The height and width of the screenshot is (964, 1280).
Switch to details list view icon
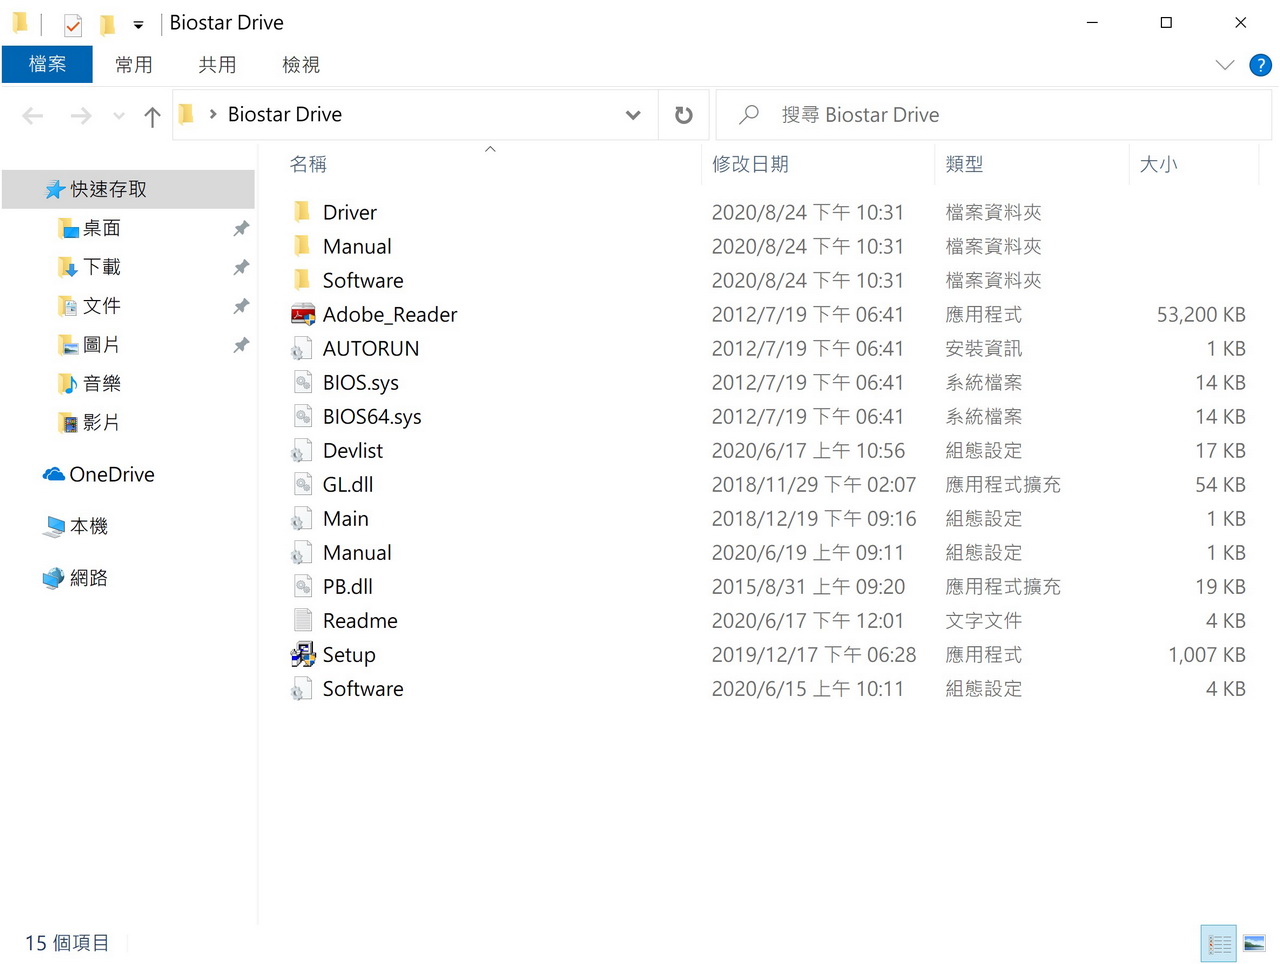[1219, 943]
